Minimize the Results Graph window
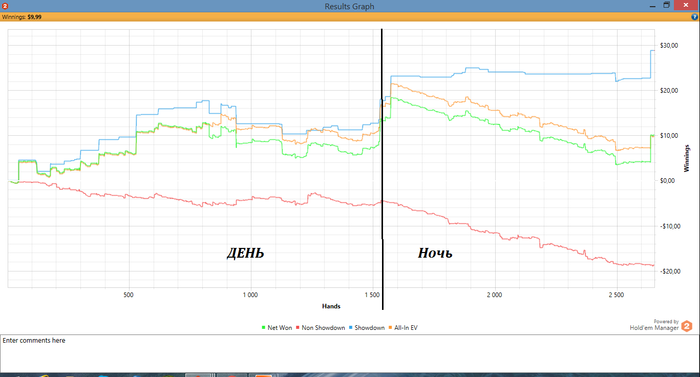Image resolution: width=700 pixels, height=377 pixels. click(x=653, y=6)
